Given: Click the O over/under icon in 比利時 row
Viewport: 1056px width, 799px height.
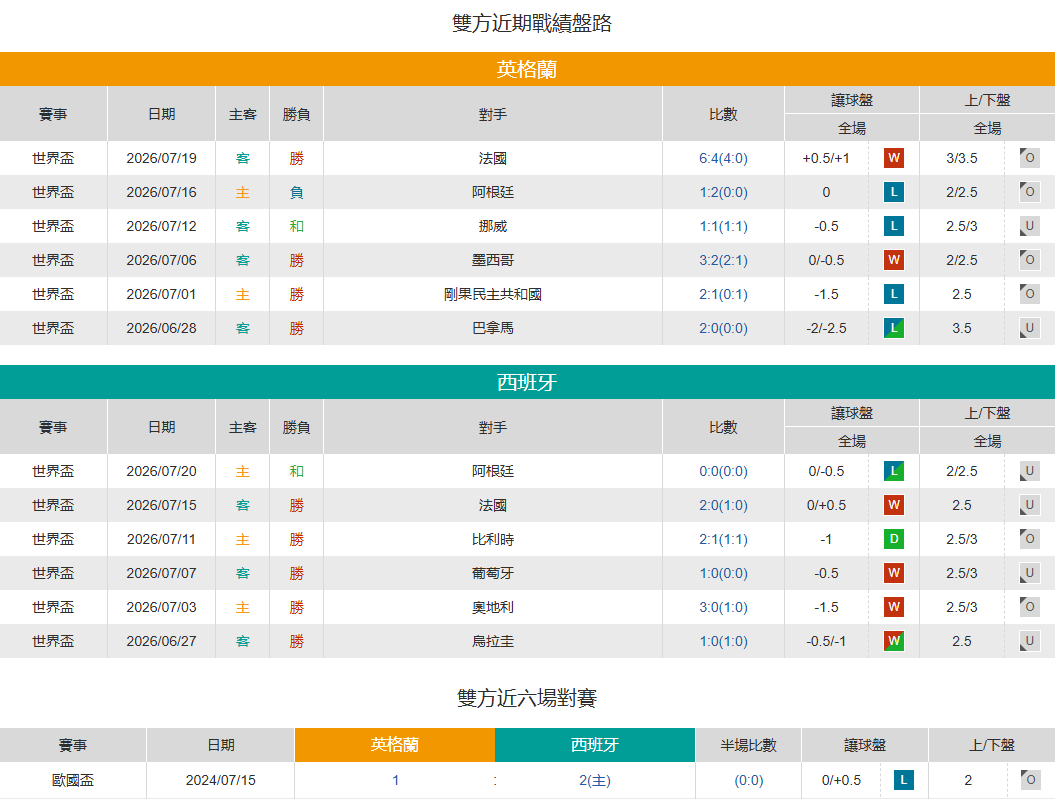Looking at the screenshot, I should (x=1029, y=539).
